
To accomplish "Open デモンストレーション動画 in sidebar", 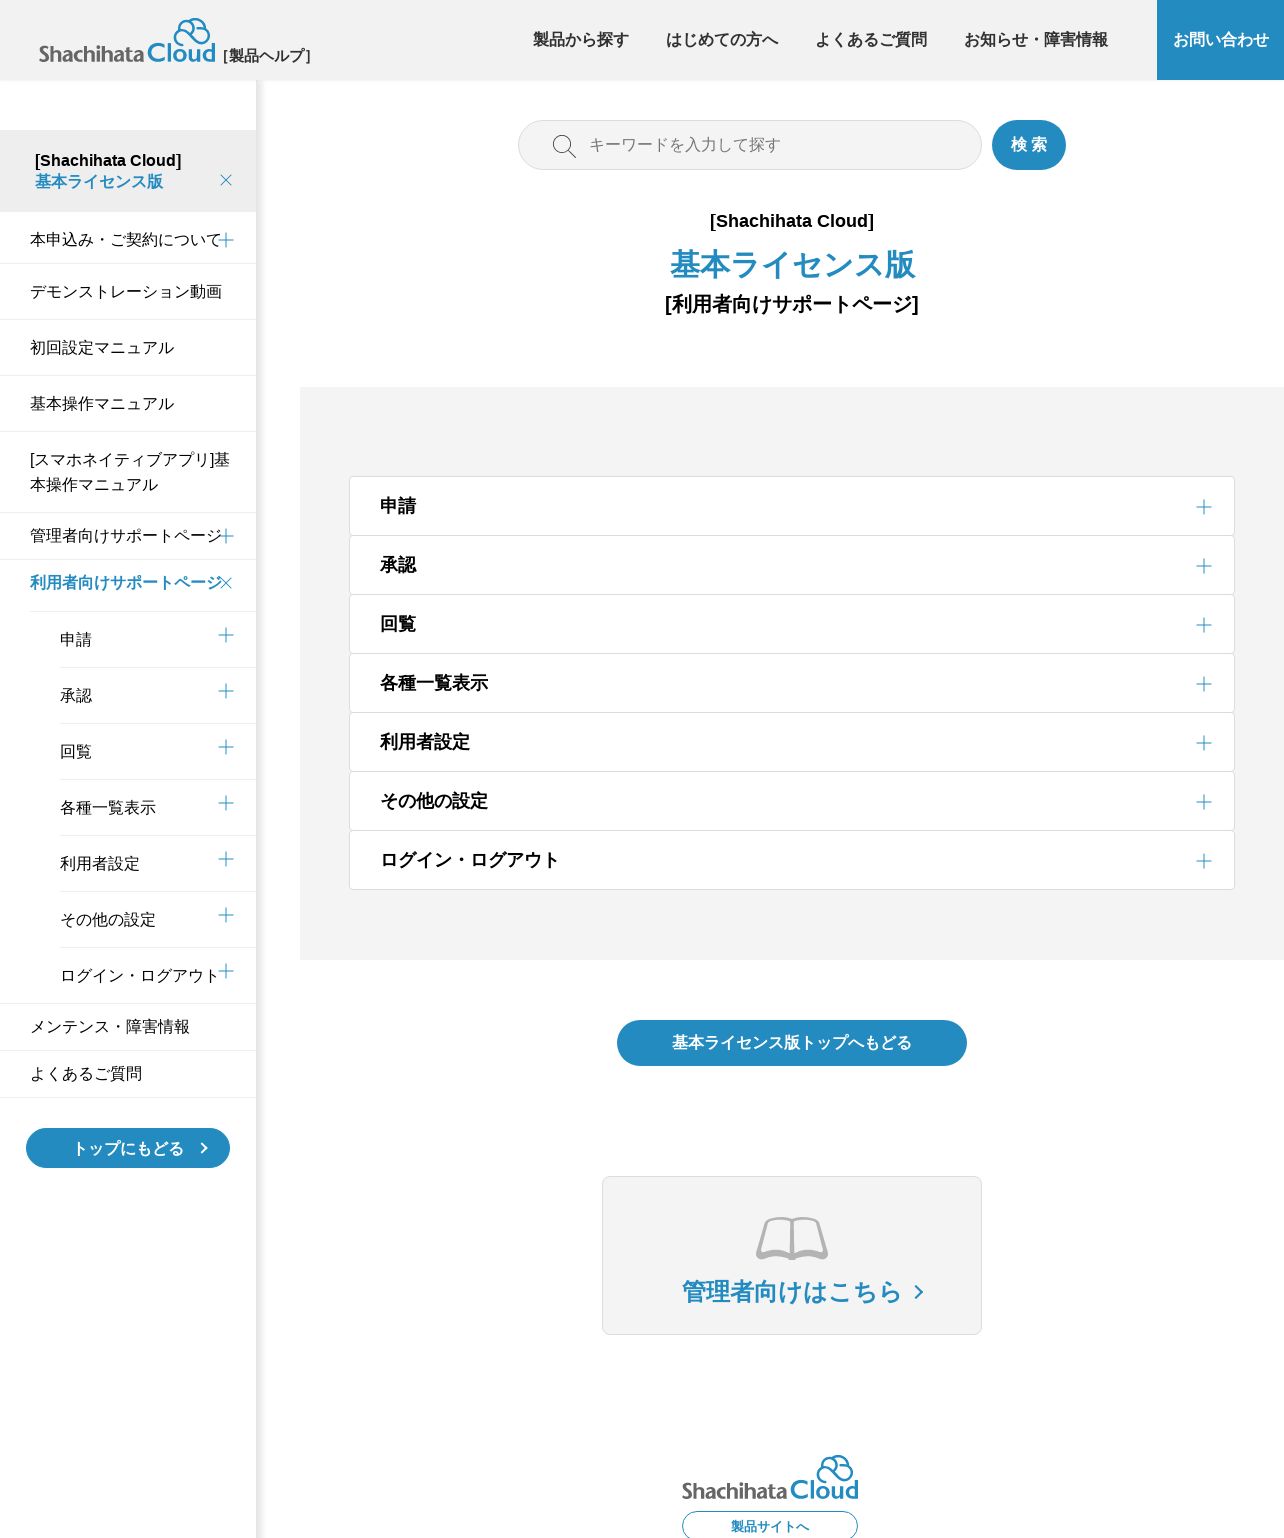I will point(126,292).
